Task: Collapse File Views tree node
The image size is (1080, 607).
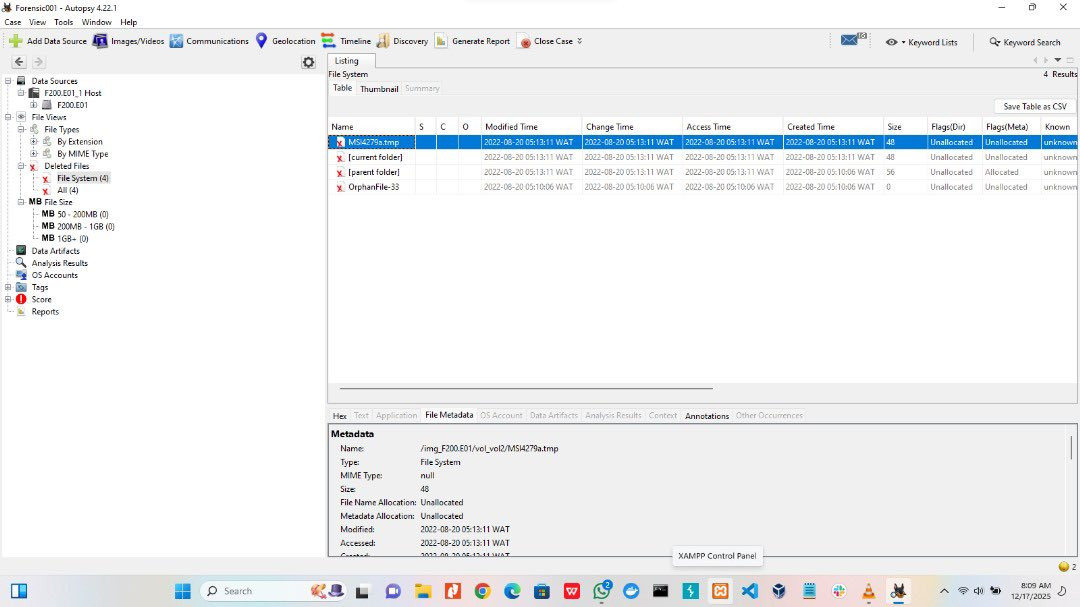Action: point(8,117)
